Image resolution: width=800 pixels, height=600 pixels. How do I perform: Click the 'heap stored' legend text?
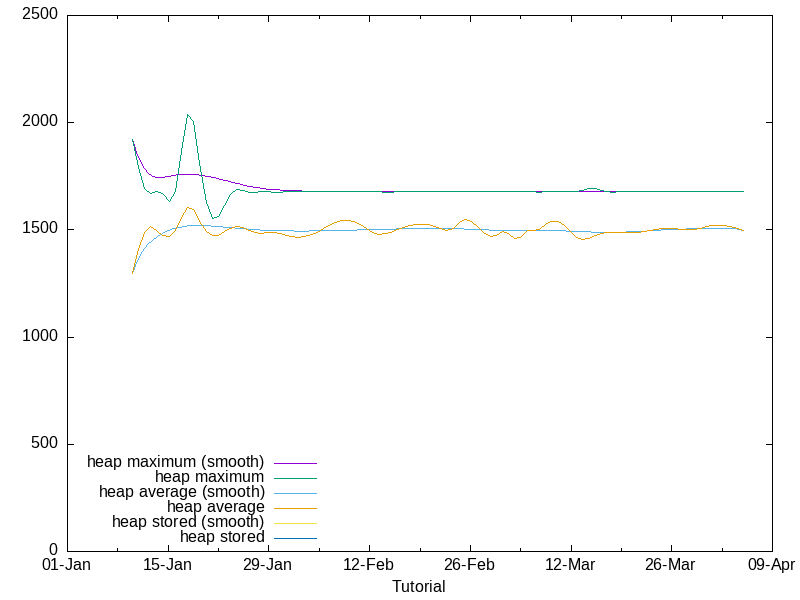click(x=222, y=537)
